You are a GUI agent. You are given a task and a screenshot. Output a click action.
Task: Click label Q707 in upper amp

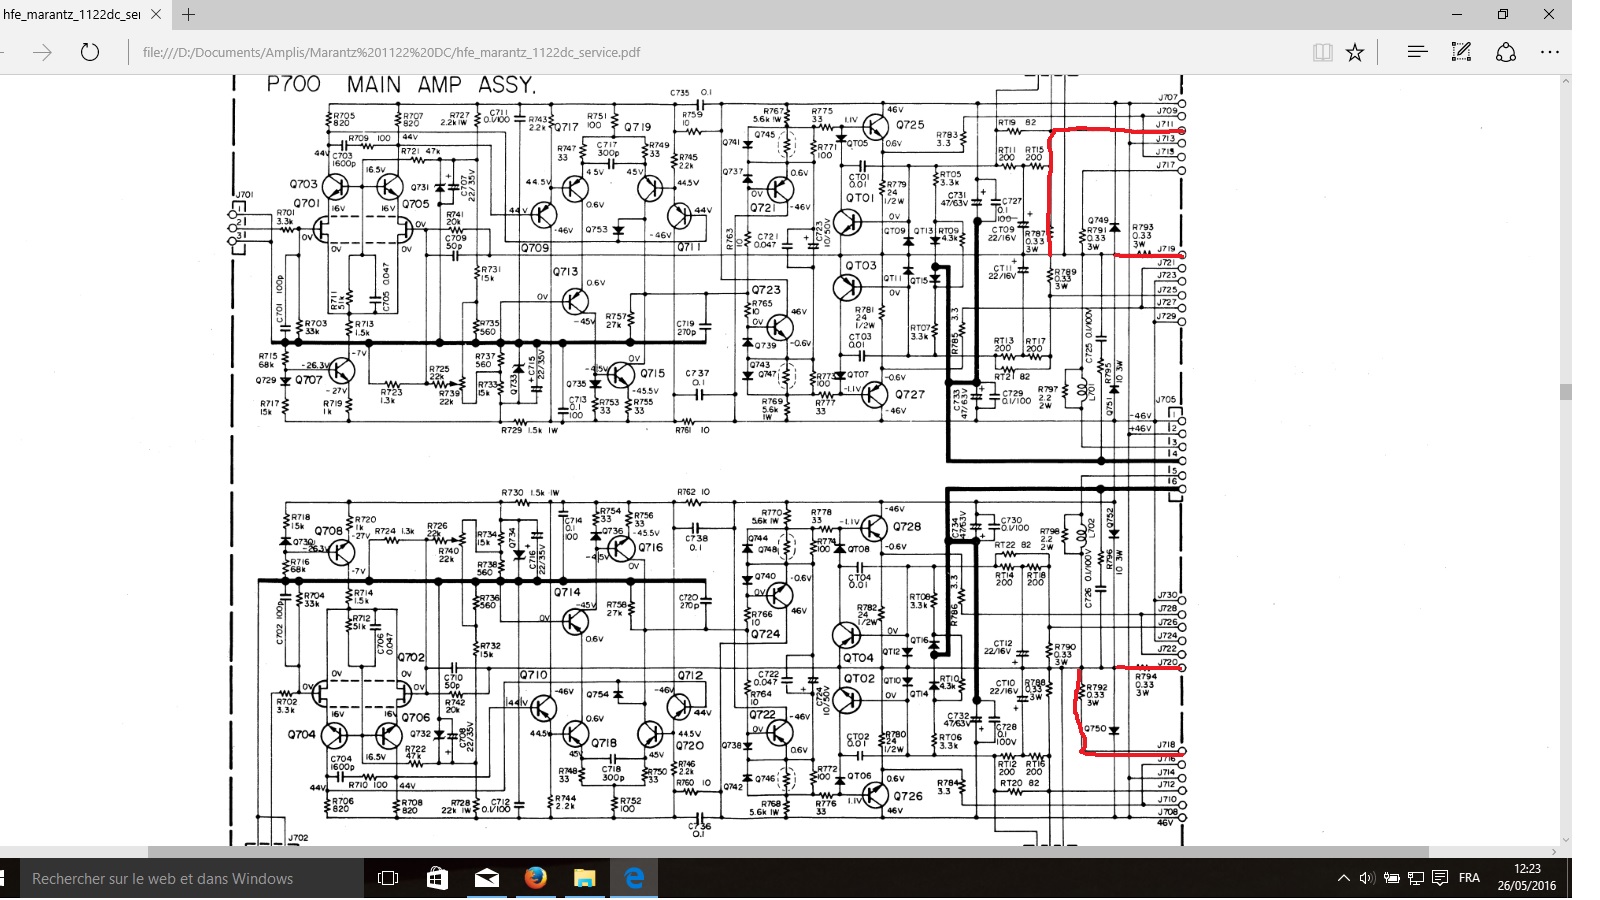click(309, 380)
